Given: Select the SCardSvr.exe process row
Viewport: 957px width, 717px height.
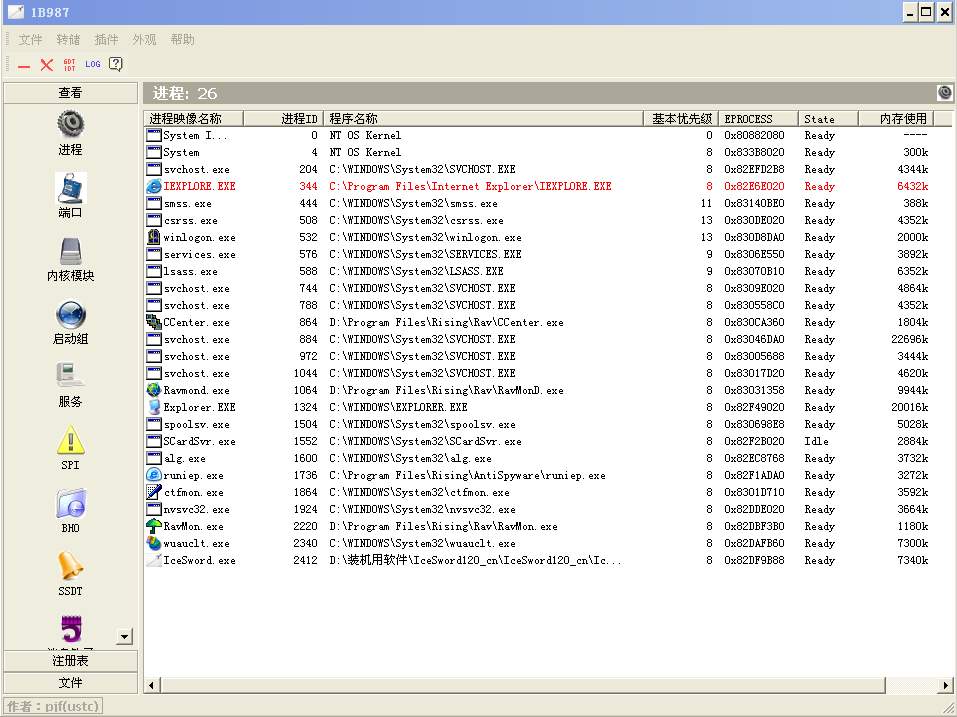Looking at the screenshot, I should click(x=537, y=441).
